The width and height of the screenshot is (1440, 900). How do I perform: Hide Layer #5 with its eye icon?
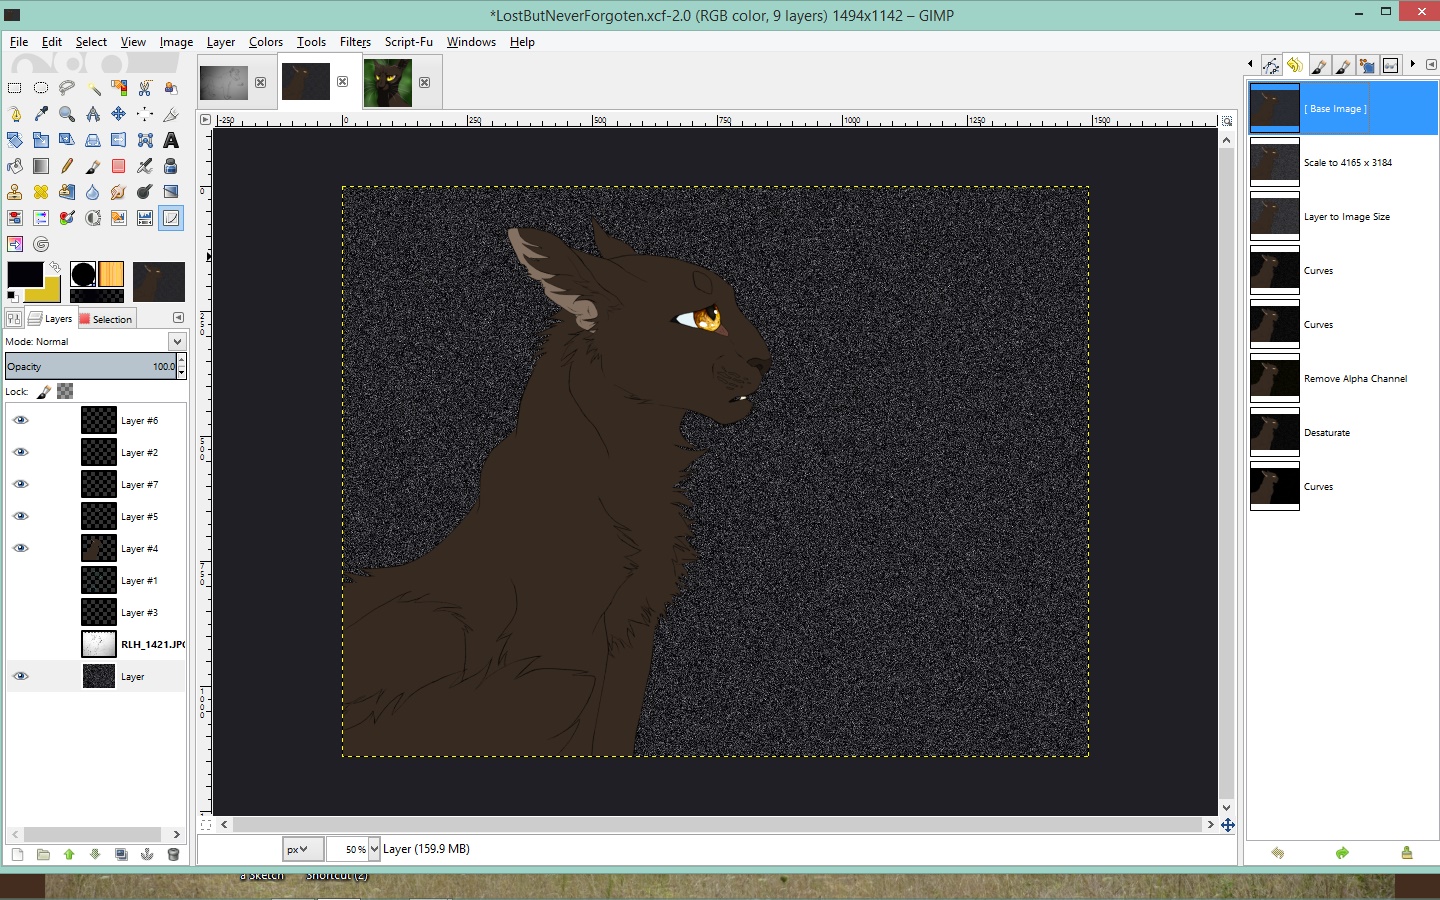click(20, 516)
